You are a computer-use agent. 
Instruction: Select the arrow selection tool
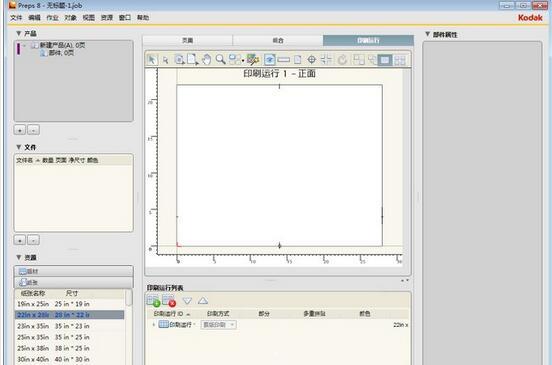click(152, 59)
